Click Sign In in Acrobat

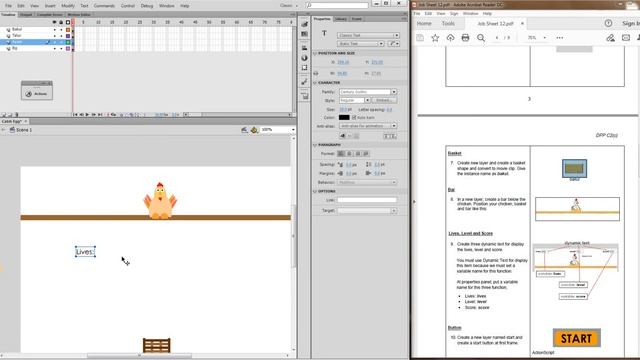click(631, 24)
